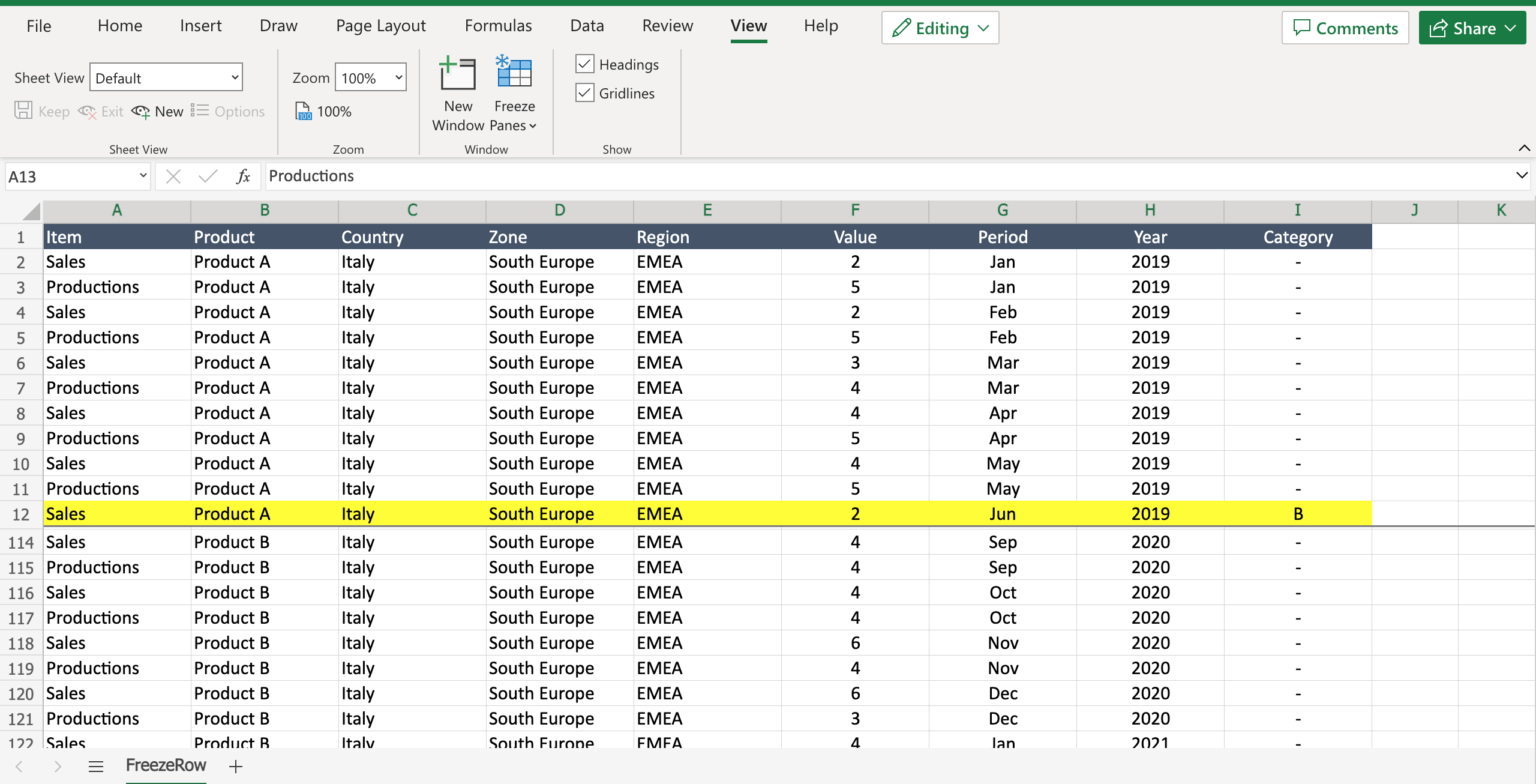
Task: Add a new worksheet with the plus icon
Action: (235, 766)
